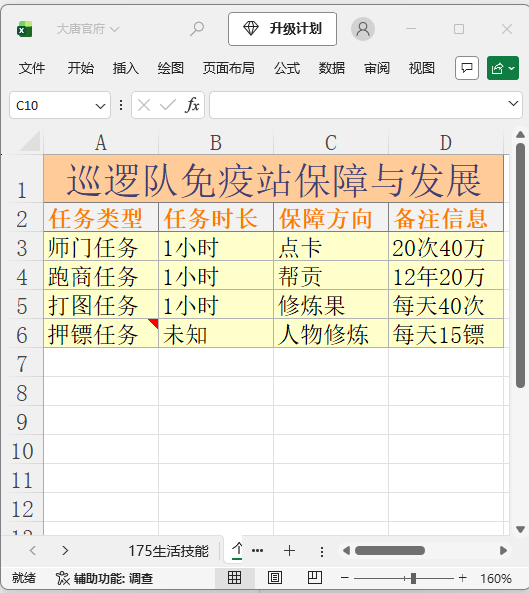Image resolution: width=529 pixels, height=593 pixels.
Task: Select the header cell 保障方向
Action: coord(331,217)
